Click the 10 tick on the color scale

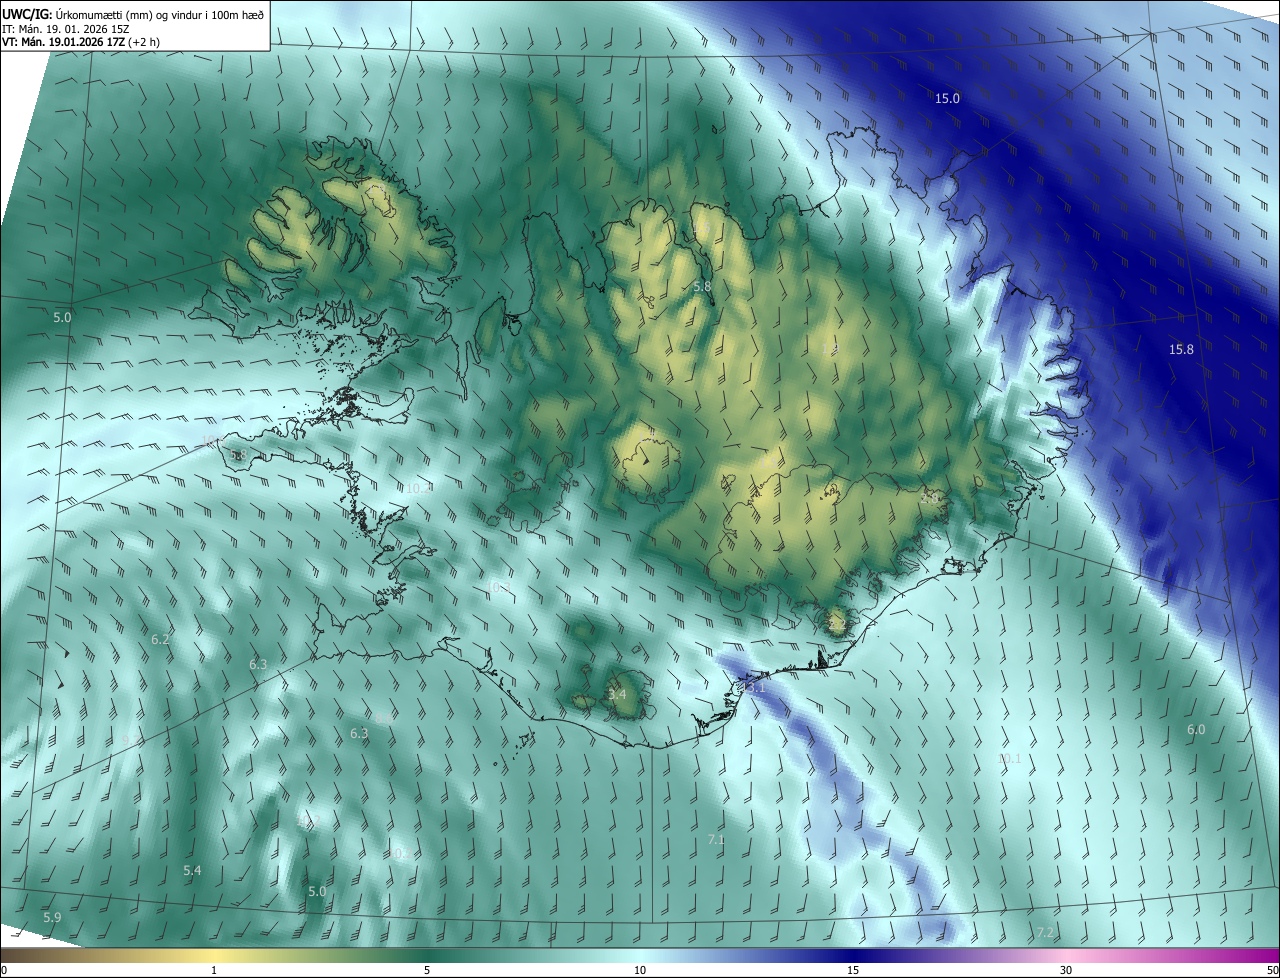640,970
